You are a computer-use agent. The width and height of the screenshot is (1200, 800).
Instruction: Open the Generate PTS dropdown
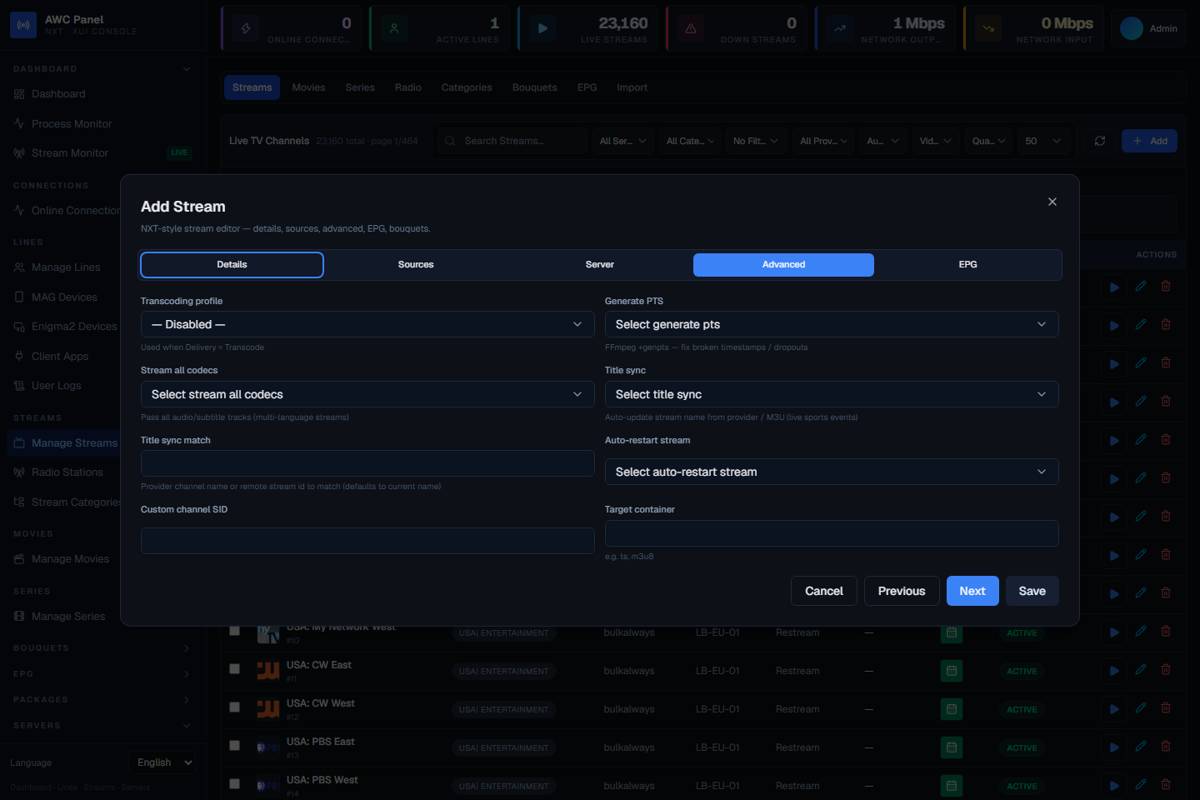(x=832, y=324)
